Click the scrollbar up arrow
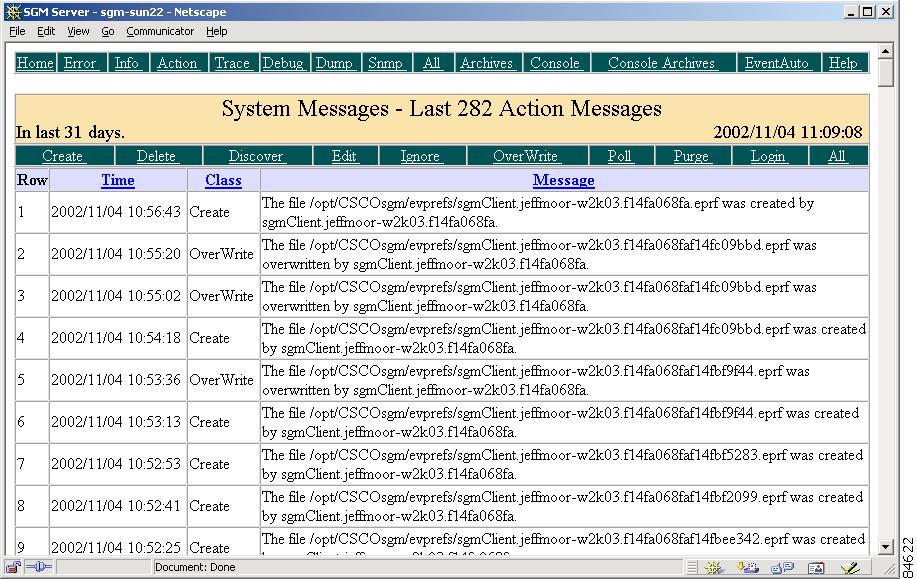The height and width of the screenshot is (579, 917). coord(885,51)
